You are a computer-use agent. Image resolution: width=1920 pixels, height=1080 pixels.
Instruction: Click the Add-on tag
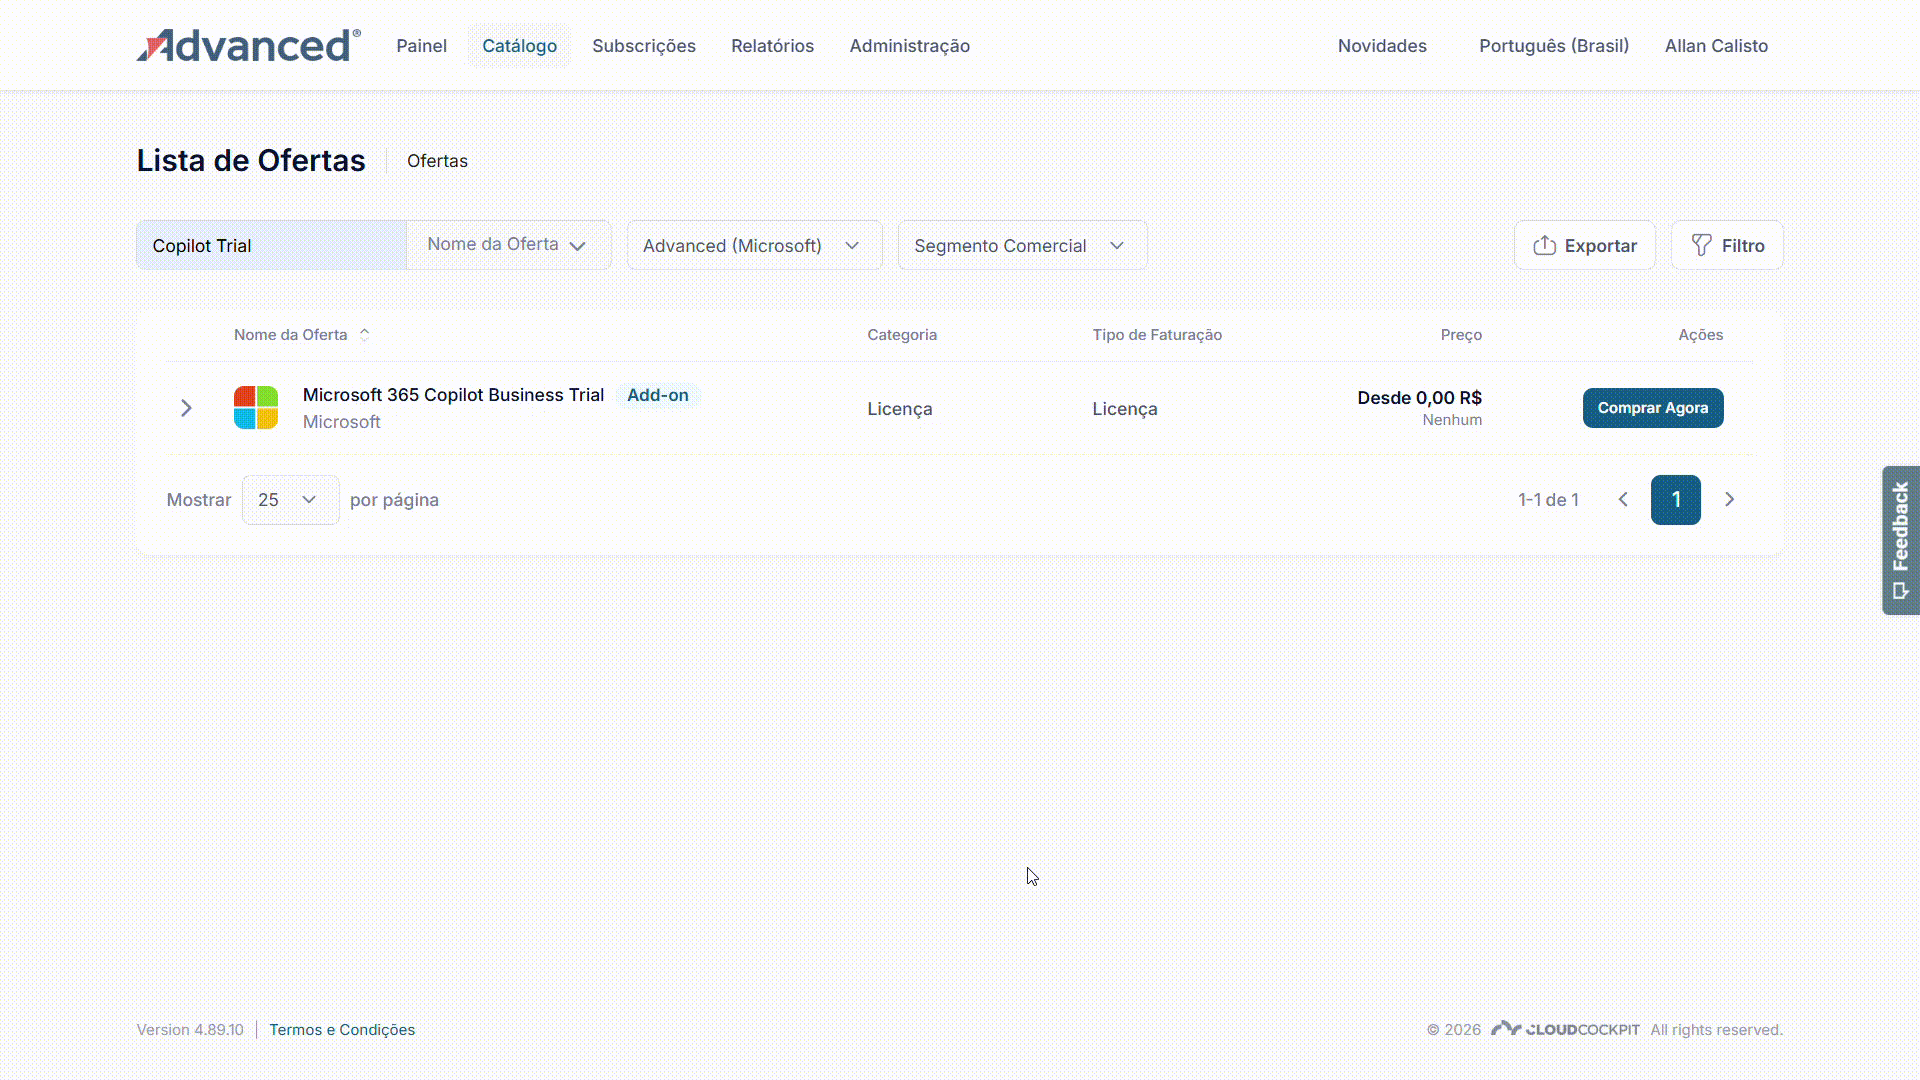pyautogui.click(x=658, y=395)
